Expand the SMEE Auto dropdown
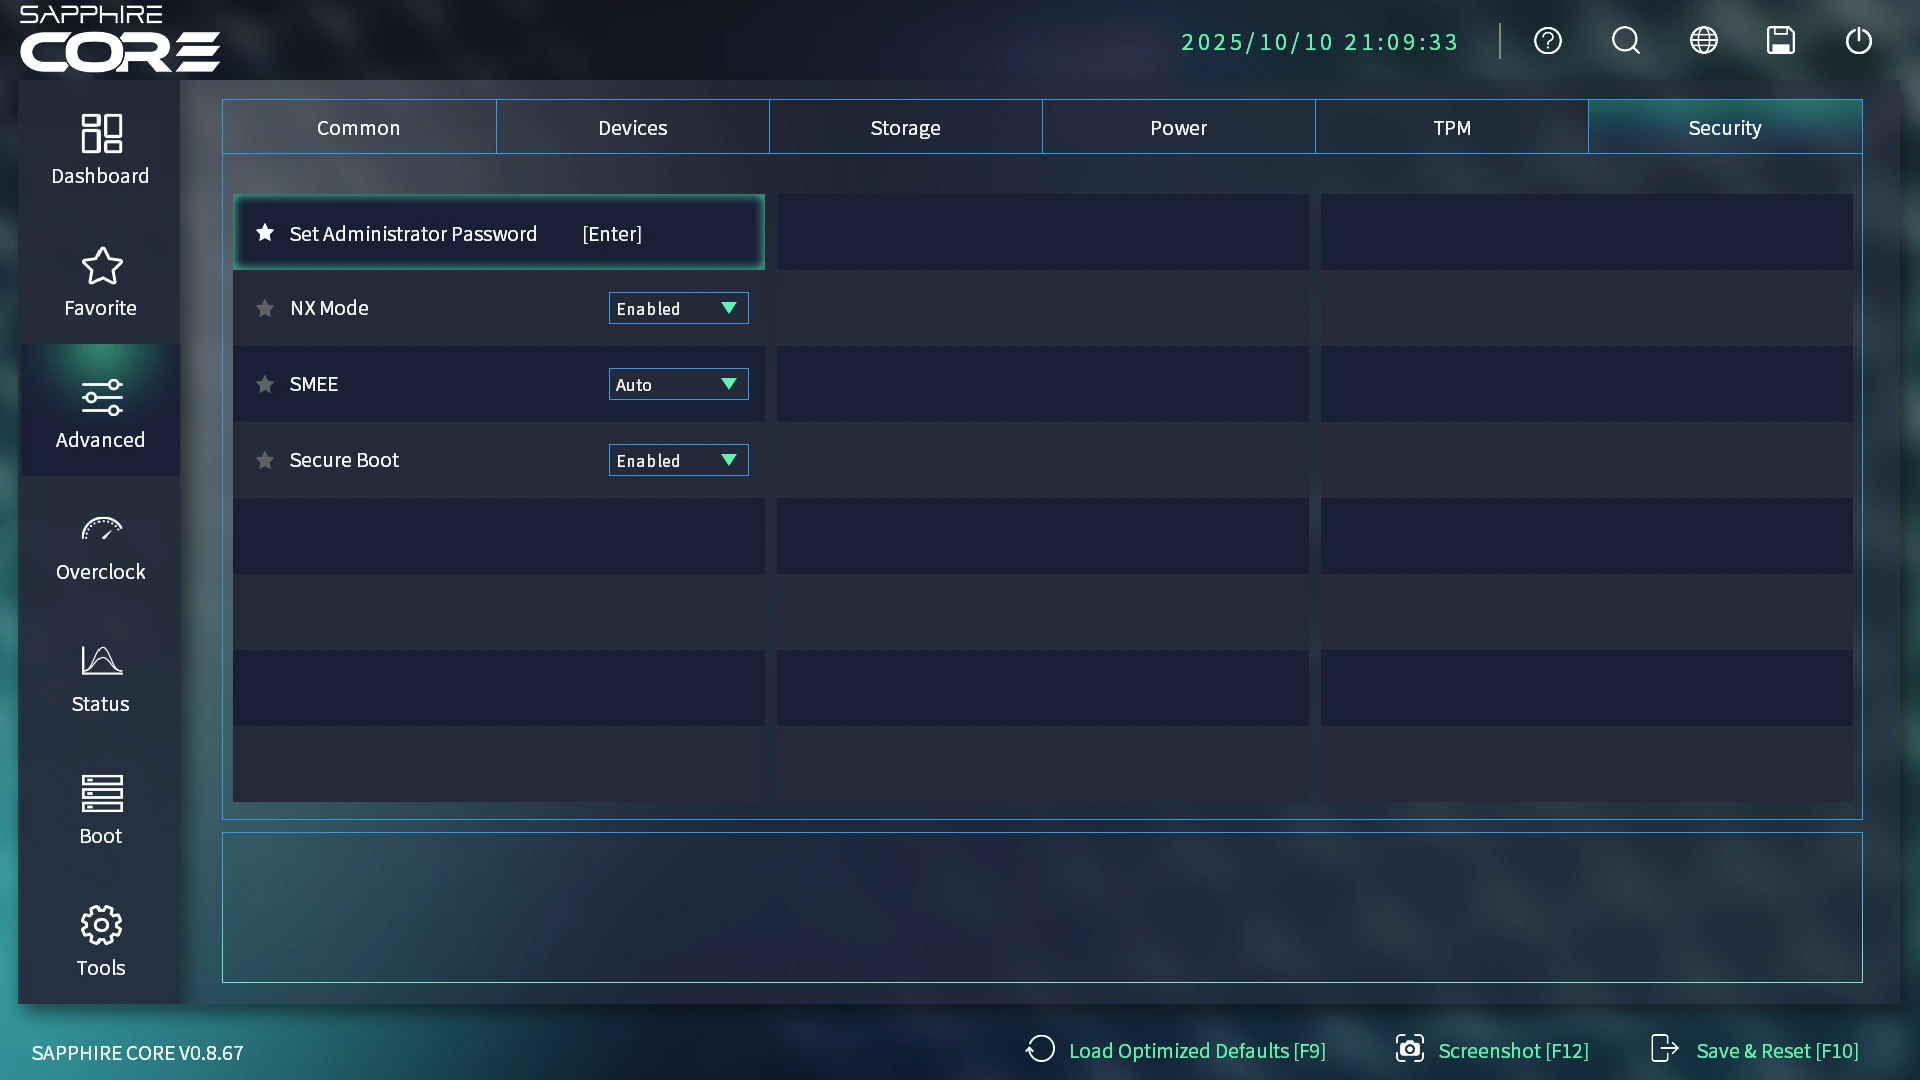 pos(678,384)
